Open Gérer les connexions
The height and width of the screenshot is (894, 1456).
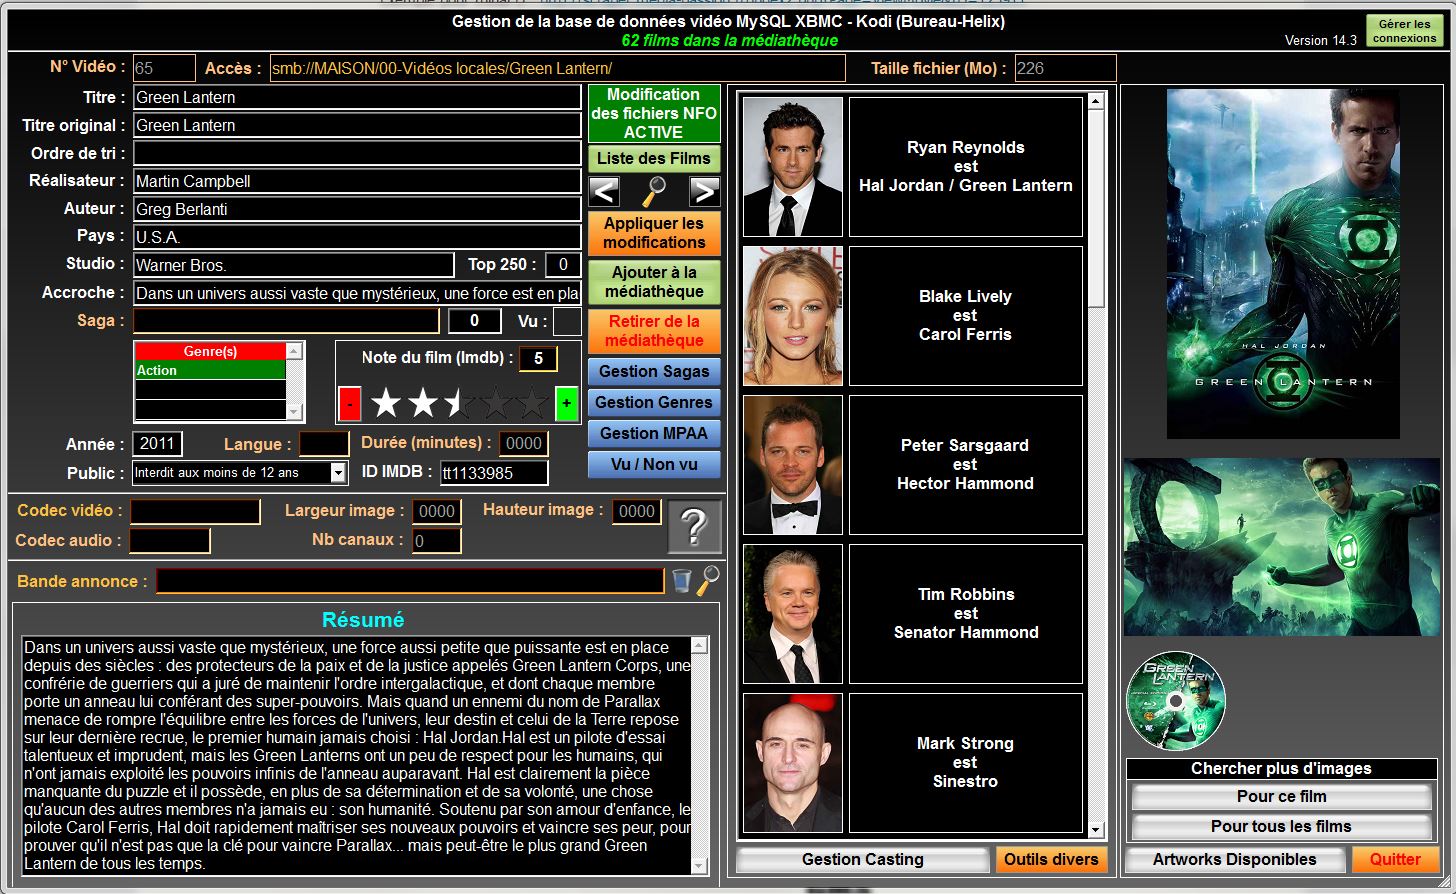pos(1404,31)
